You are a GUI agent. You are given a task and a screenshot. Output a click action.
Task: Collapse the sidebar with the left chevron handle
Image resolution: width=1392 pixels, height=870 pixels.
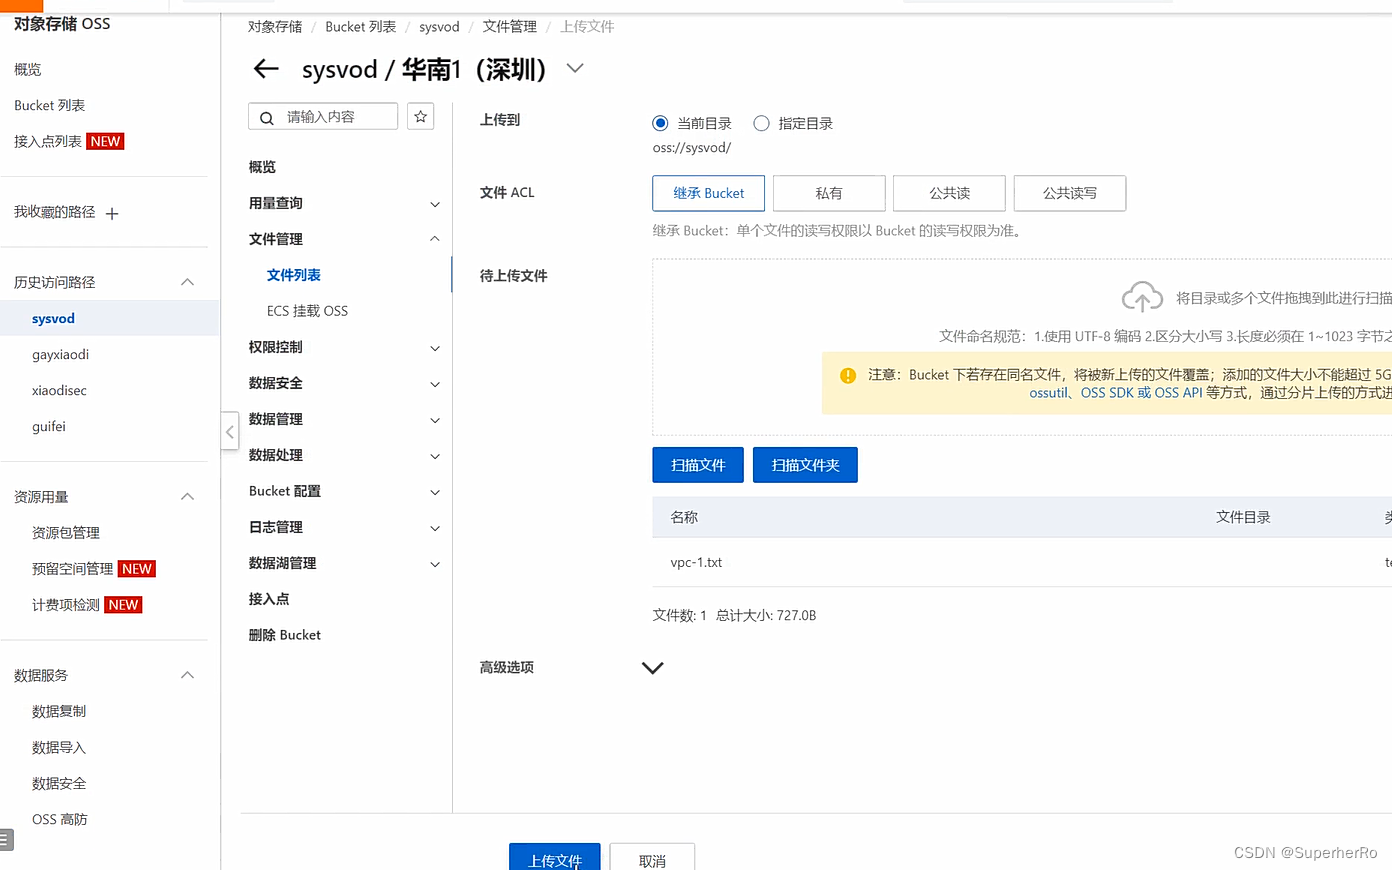(230, 432)
